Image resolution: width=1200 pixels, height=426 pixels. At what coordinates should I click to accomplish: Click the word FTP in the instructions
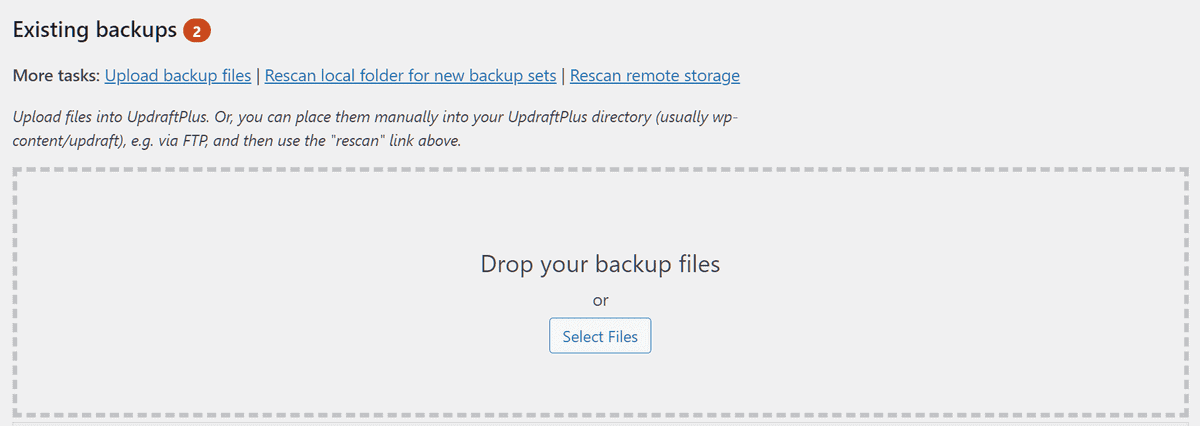[194, 141]
